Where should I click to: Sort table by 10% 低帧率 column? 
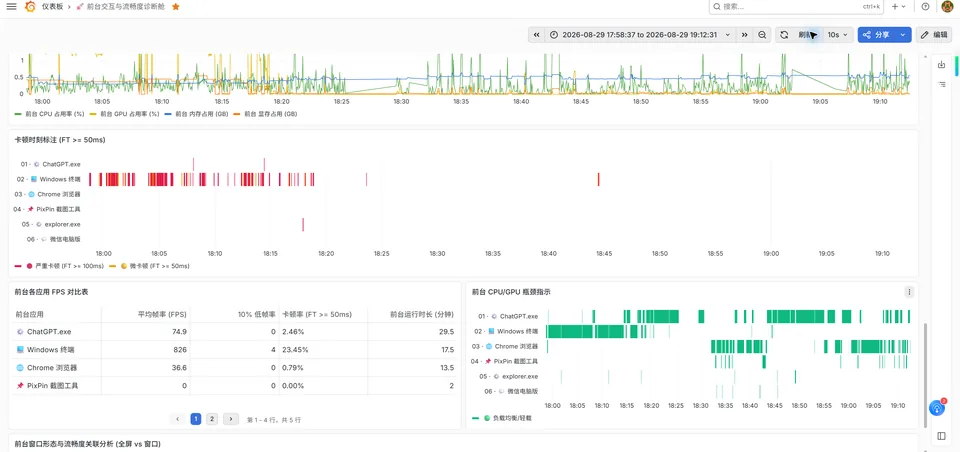pos(257,314)
